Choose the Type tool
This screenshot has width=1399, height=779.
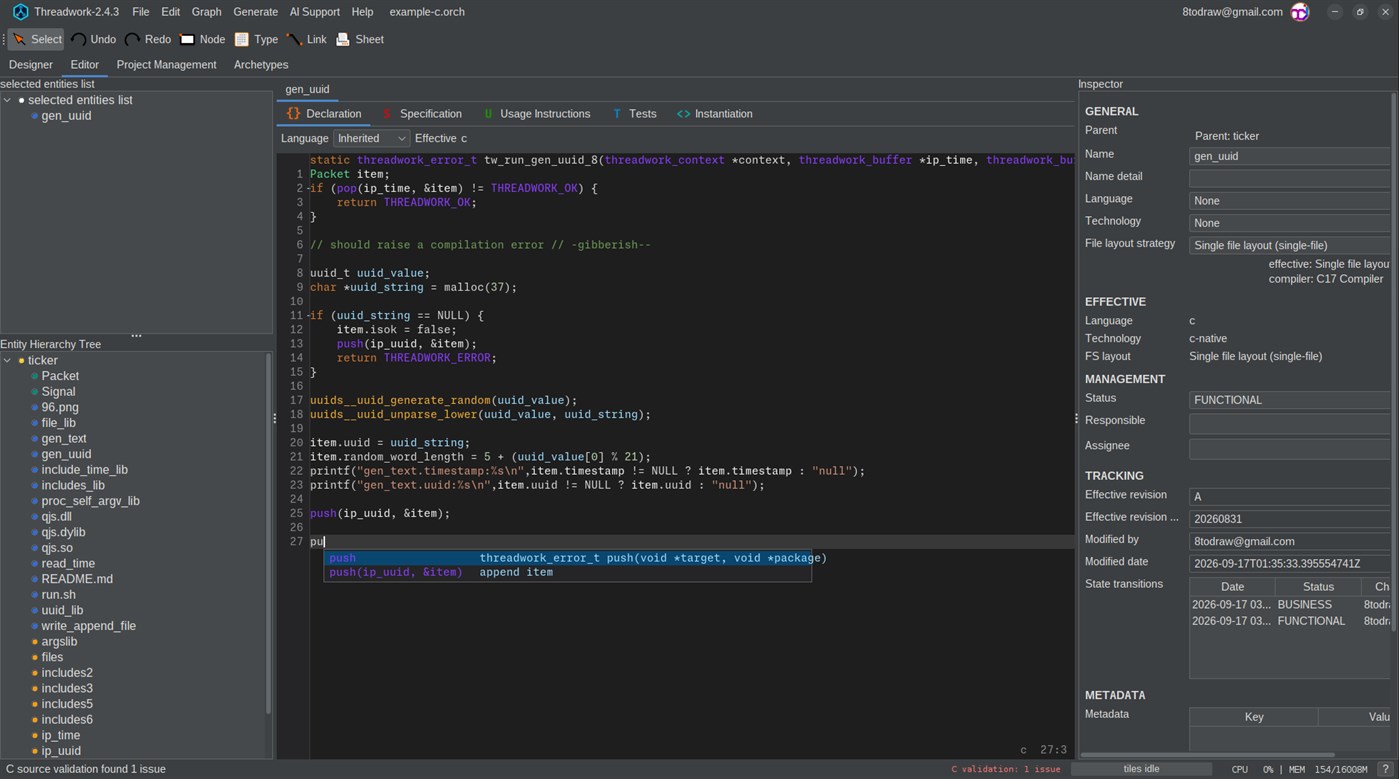[256, 39]
